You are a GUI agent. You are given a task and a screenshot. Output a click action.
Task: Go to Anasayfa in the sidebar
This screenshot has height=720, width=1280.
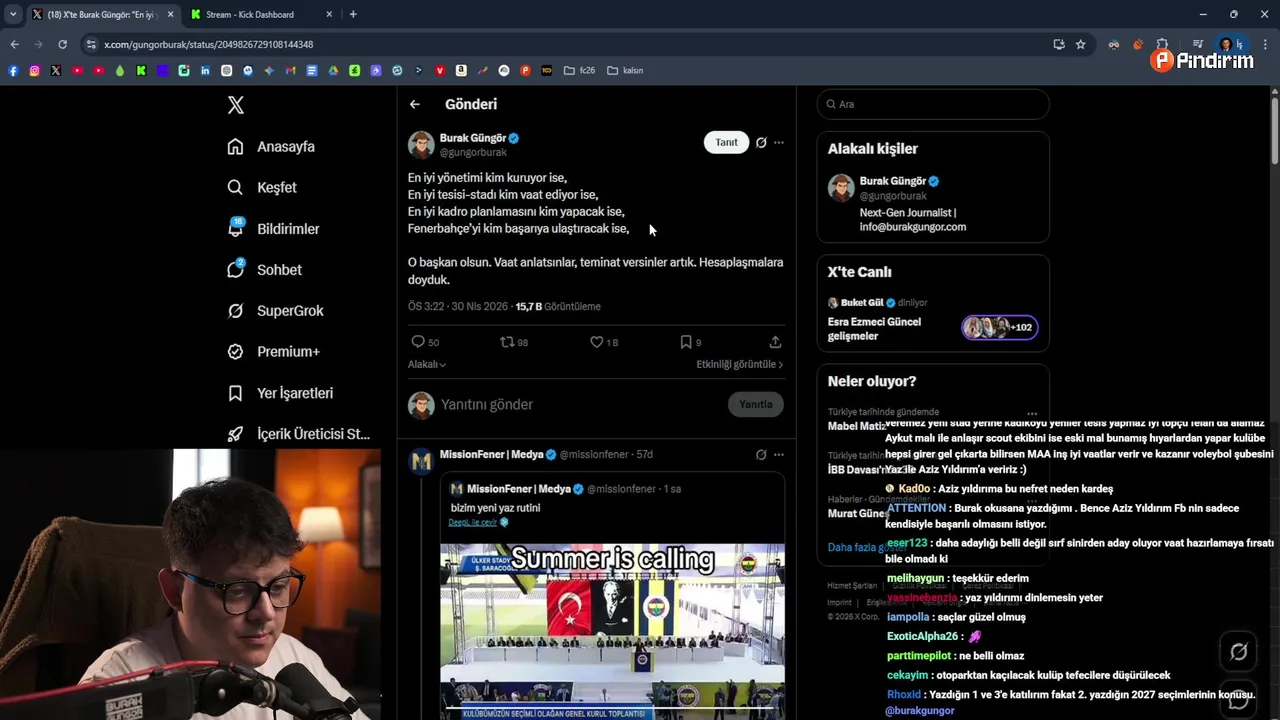coord(271,147)
